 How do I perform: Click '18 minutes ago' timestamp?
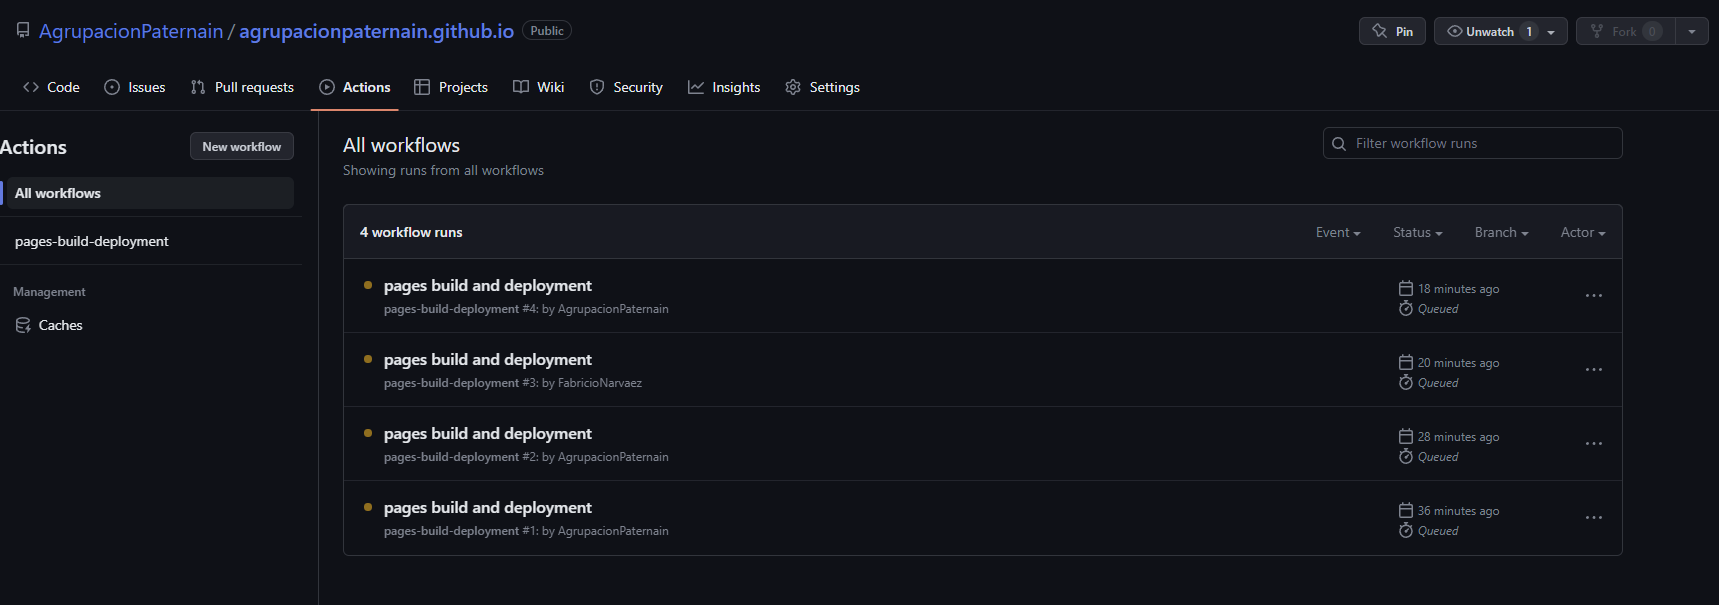(x=1458, y=289)
